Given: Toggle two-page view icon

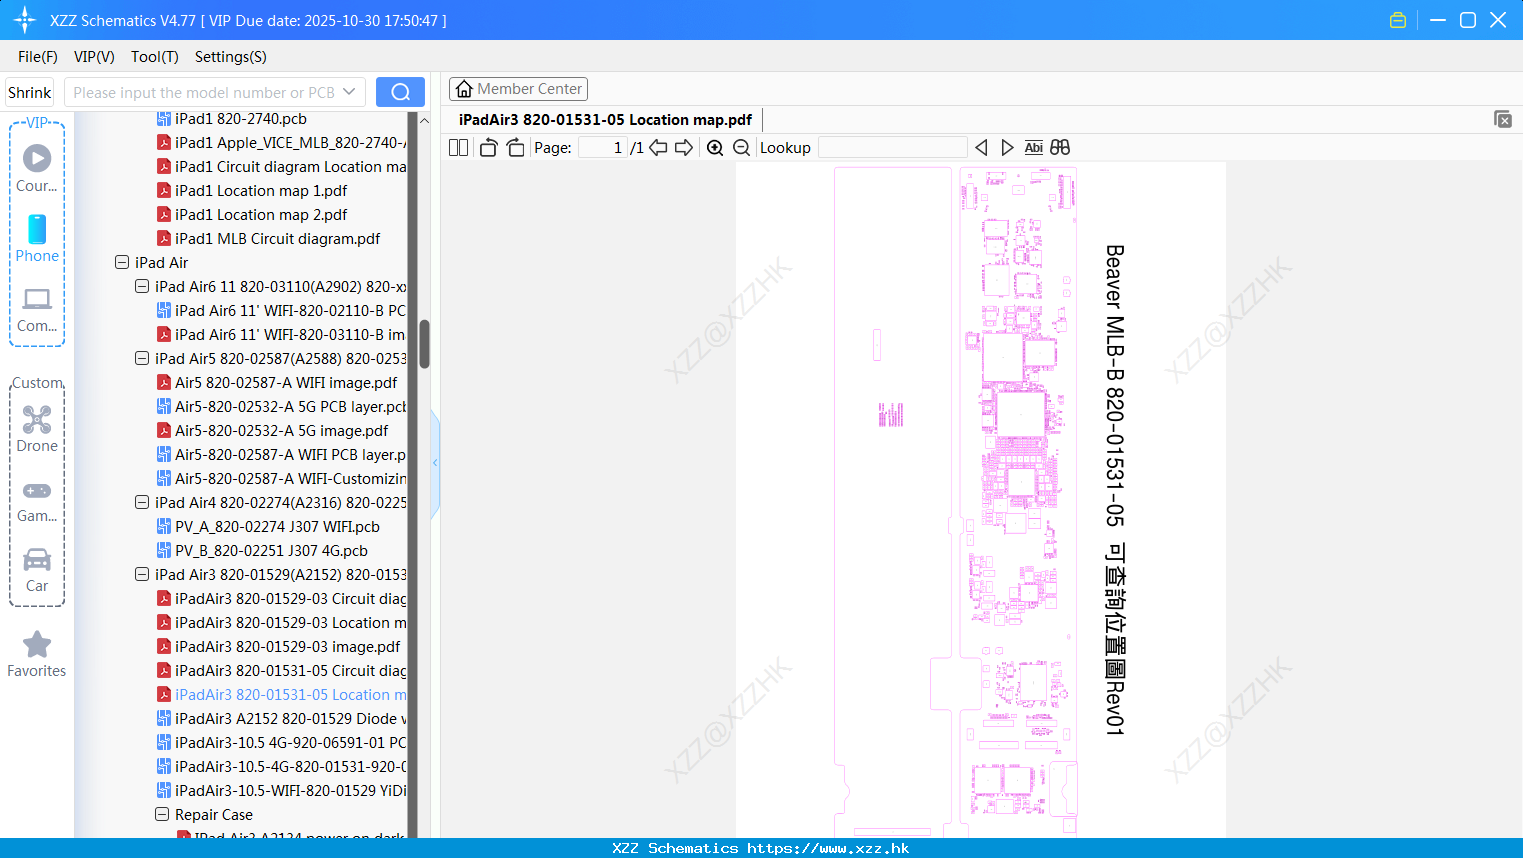Looking at the screenshot, I should click(x=459, y=147).
